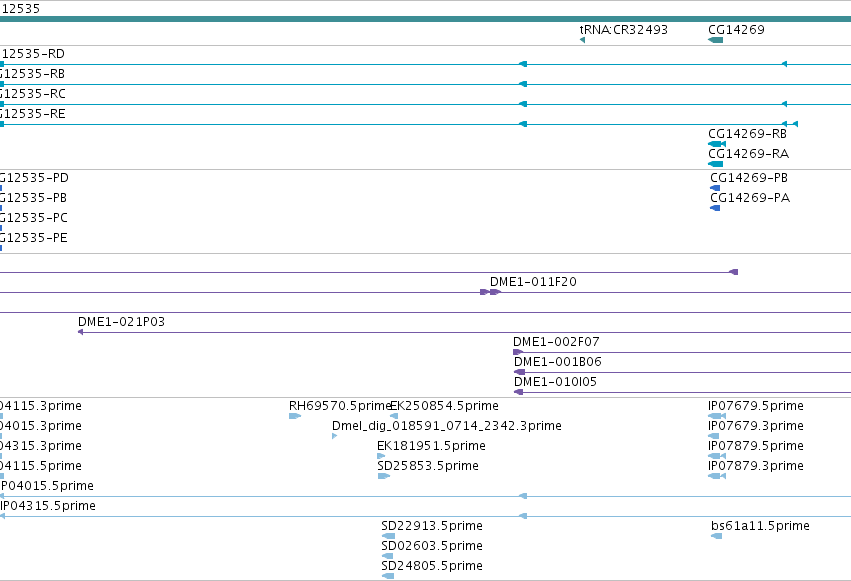Select protein CG14269-PB label

(749, 177)
